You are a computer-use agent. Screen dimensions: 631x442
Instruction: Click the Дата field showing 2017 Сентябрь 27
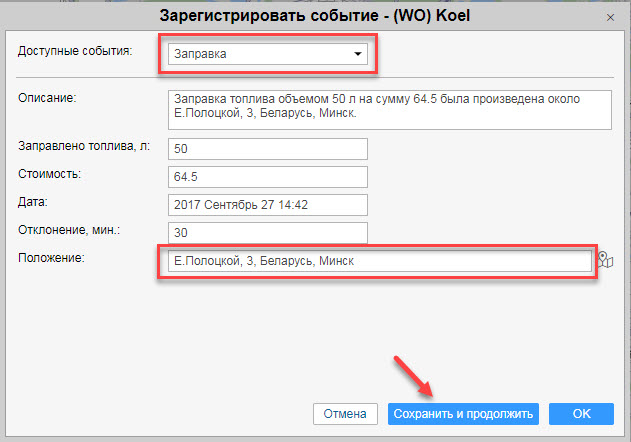(x=268, y=204)
